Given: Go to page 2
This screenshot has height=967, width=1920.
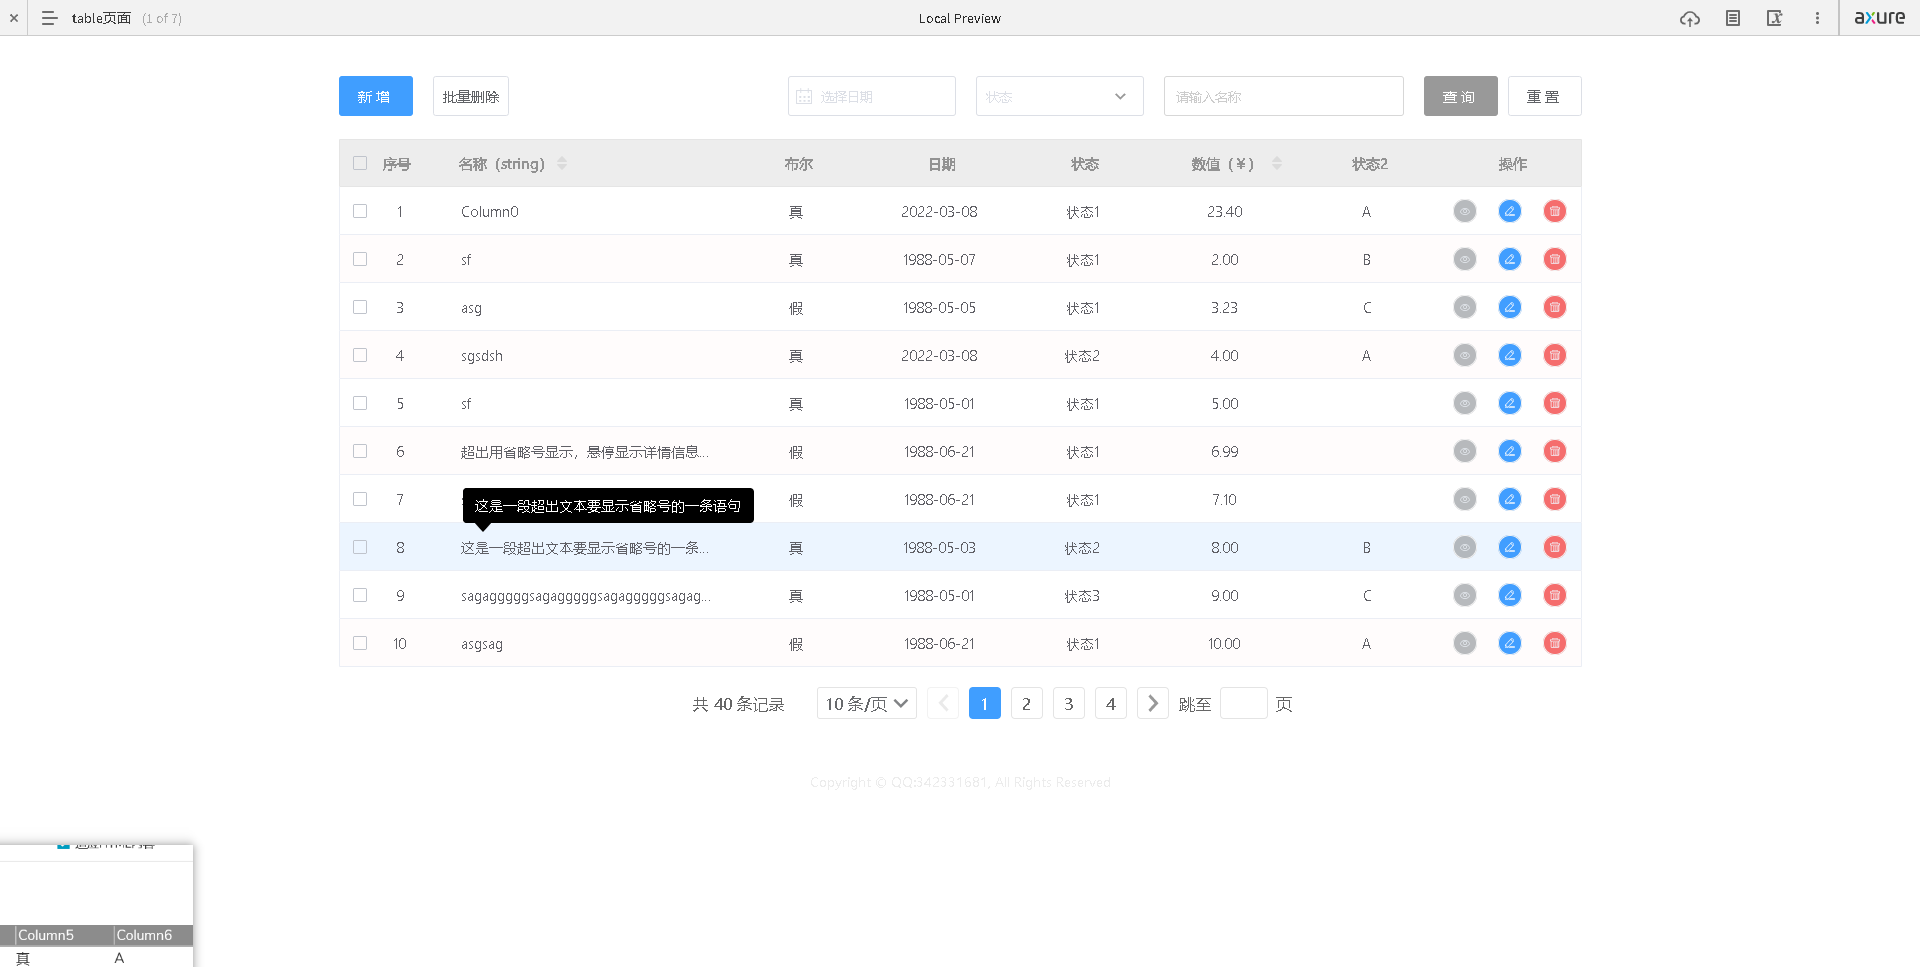Looking at the screenshot, I should point(1027,704).
